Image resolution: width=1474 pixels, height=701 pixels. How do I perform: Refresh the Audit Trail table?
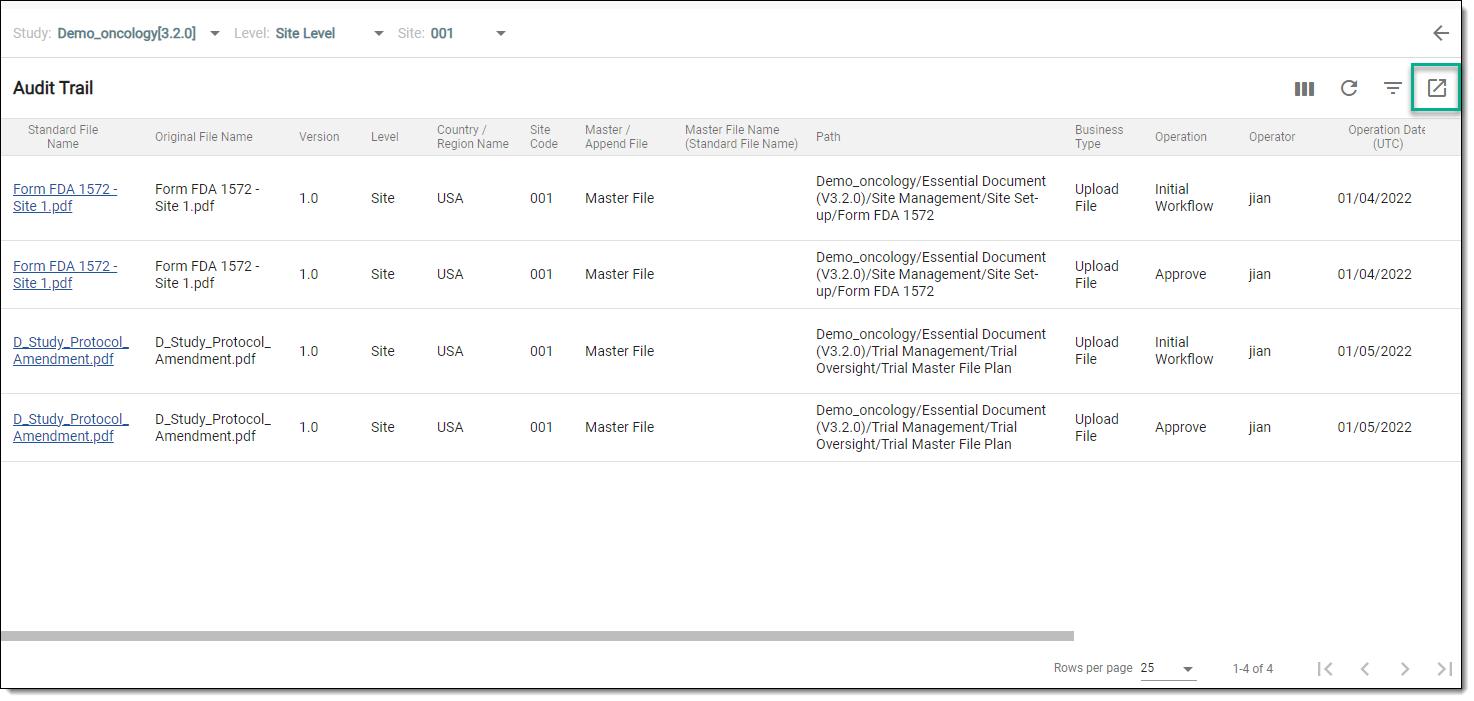click(x=1349, y=88)
